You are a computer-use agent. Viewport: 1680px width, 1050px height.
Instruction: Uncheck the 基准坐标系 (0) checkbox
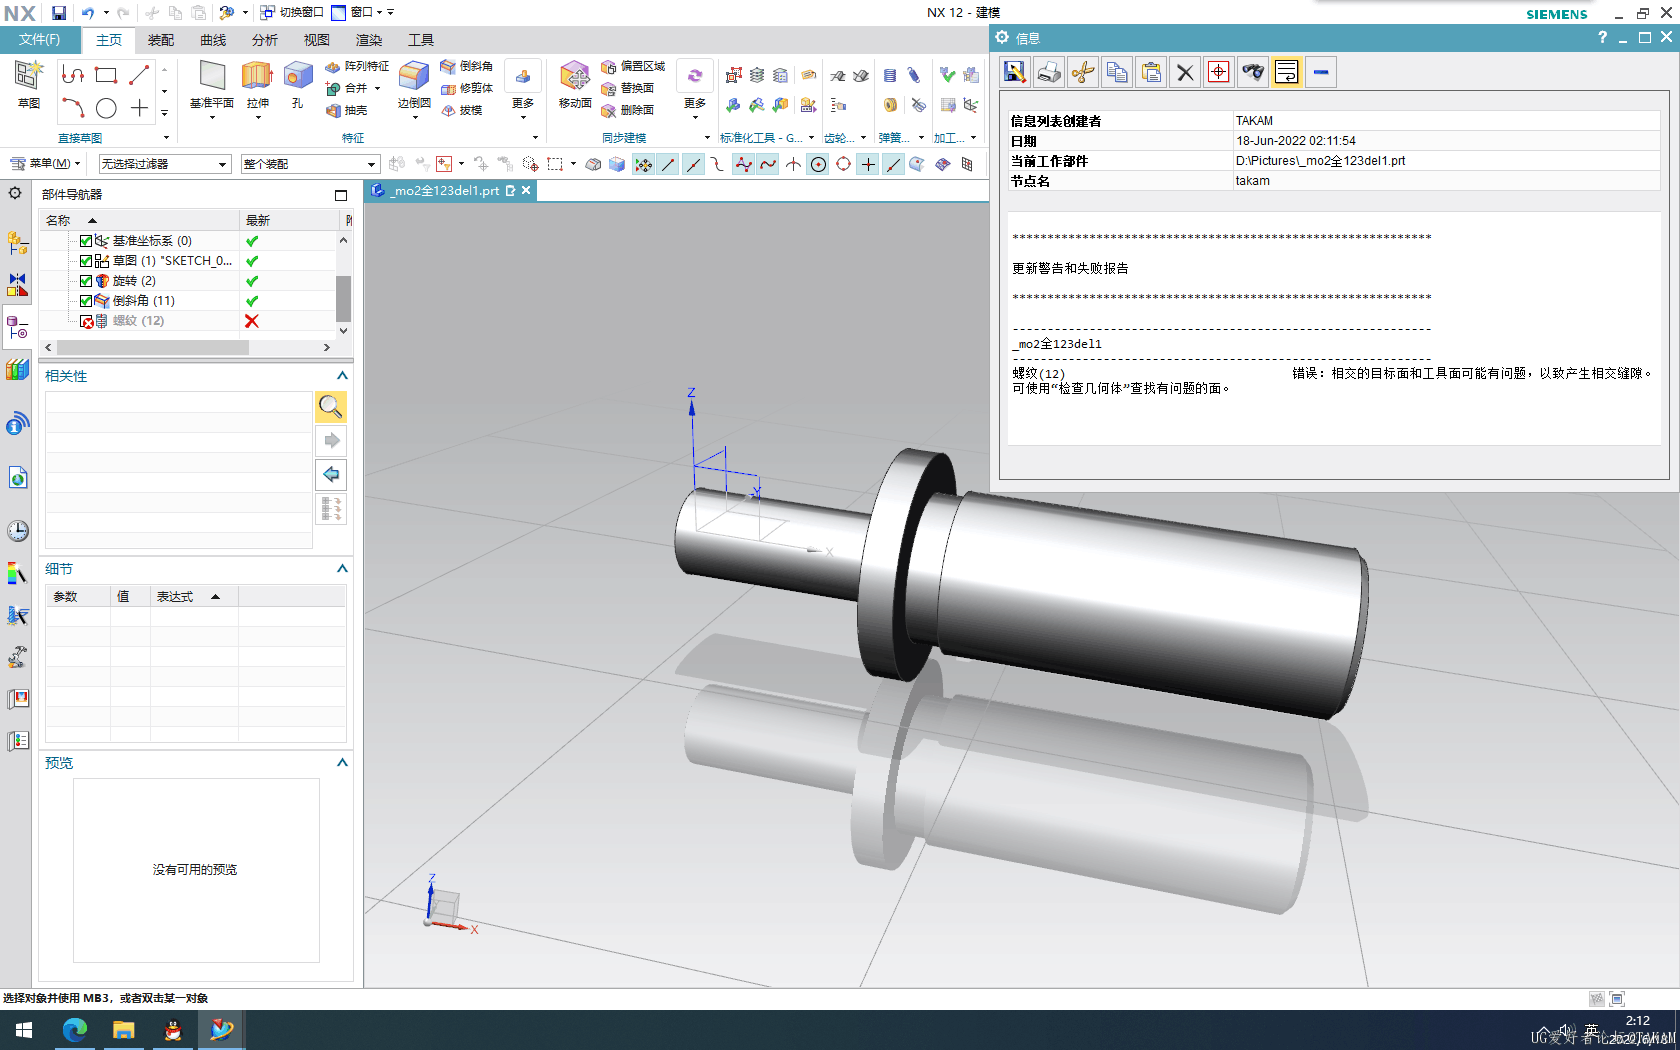[x=86, y=241]
